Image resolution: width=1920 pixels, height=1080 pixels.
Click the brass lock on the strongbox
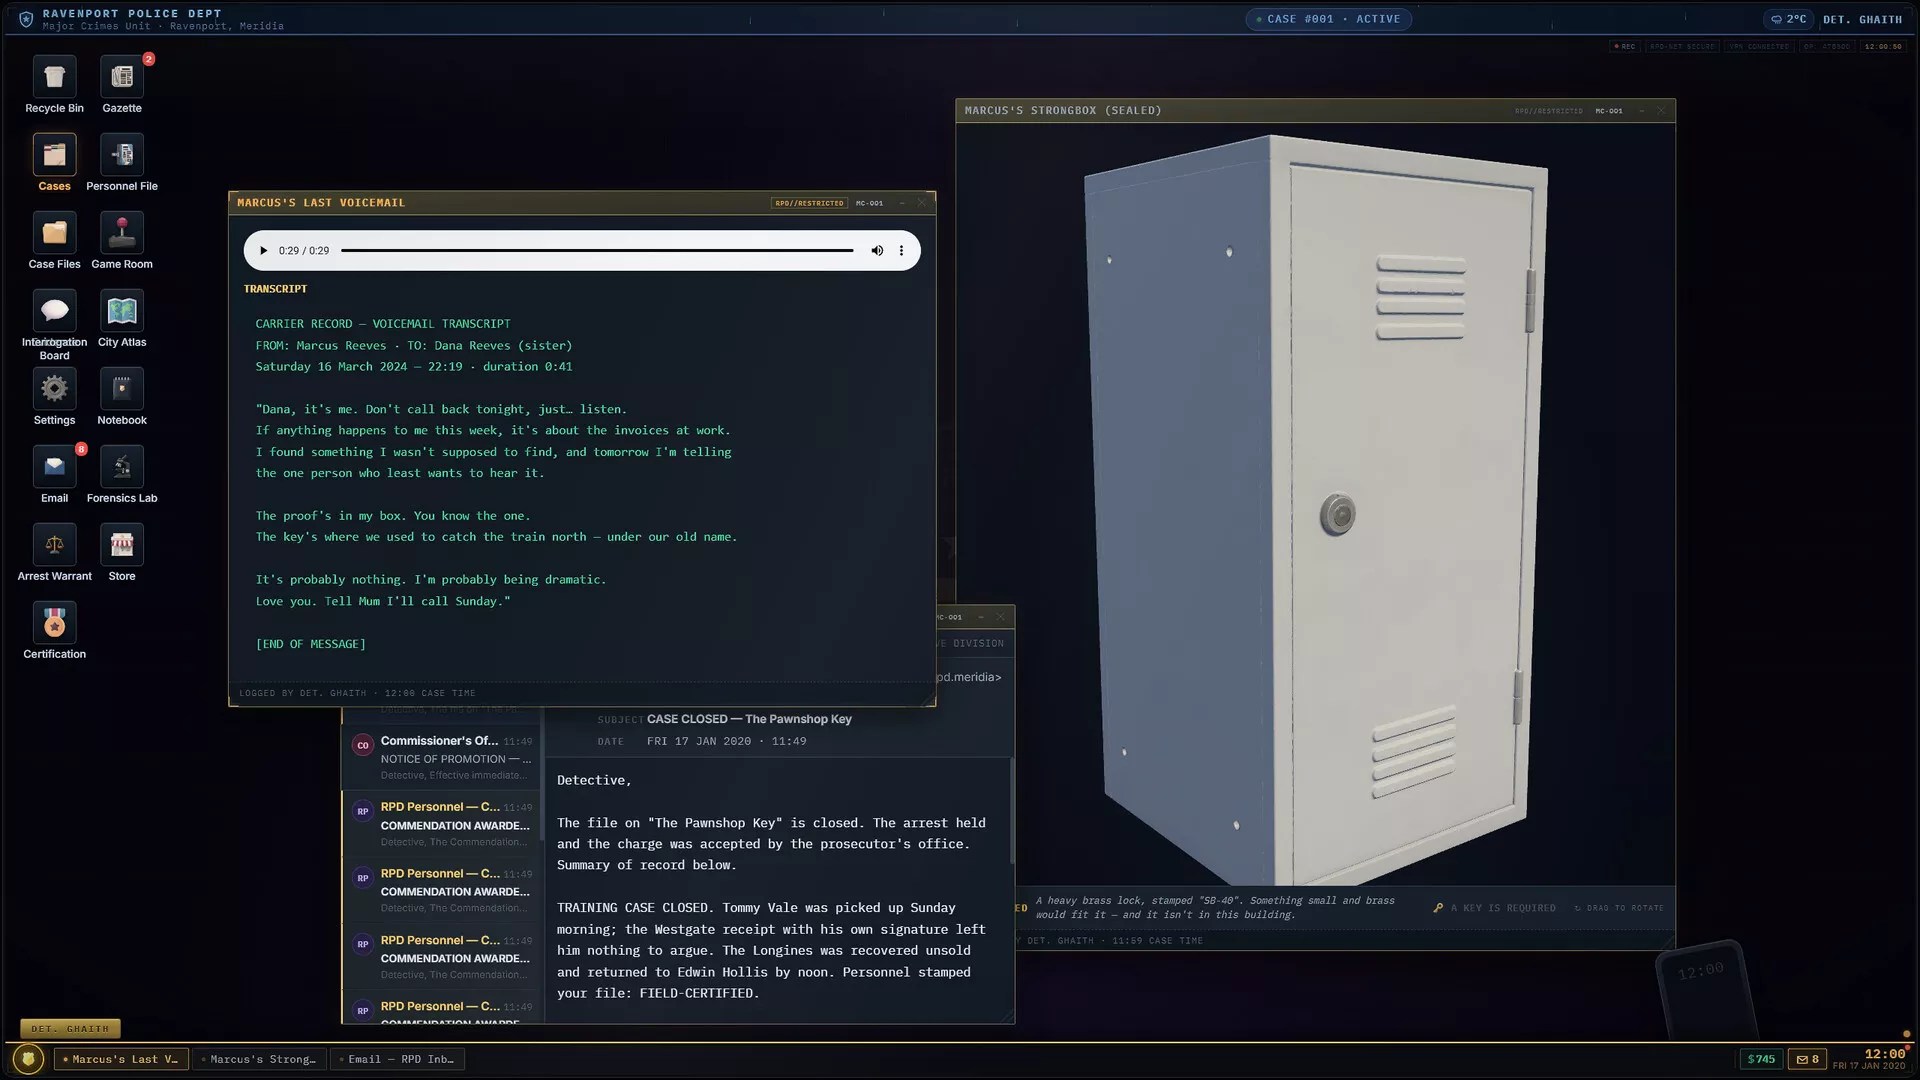coord(1337,515)
